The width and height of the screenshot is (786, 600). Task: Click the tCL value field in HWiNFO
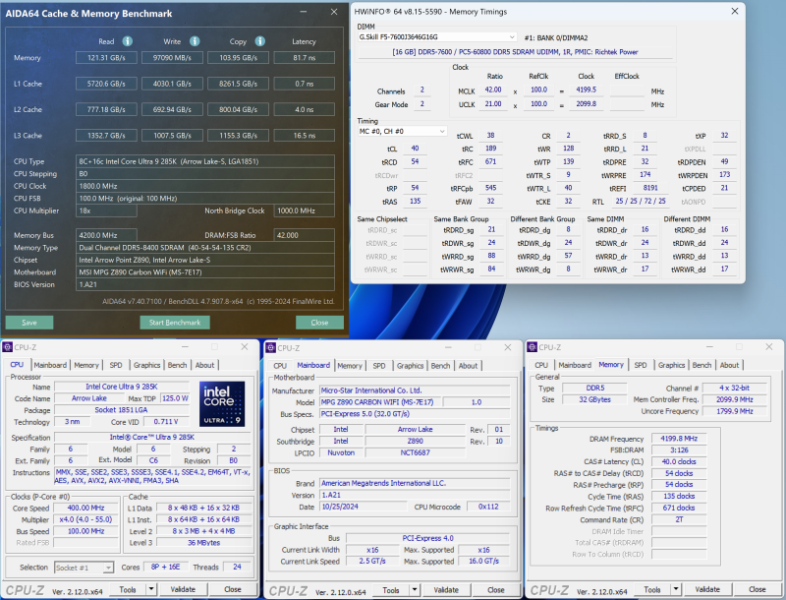coord(415,148)
